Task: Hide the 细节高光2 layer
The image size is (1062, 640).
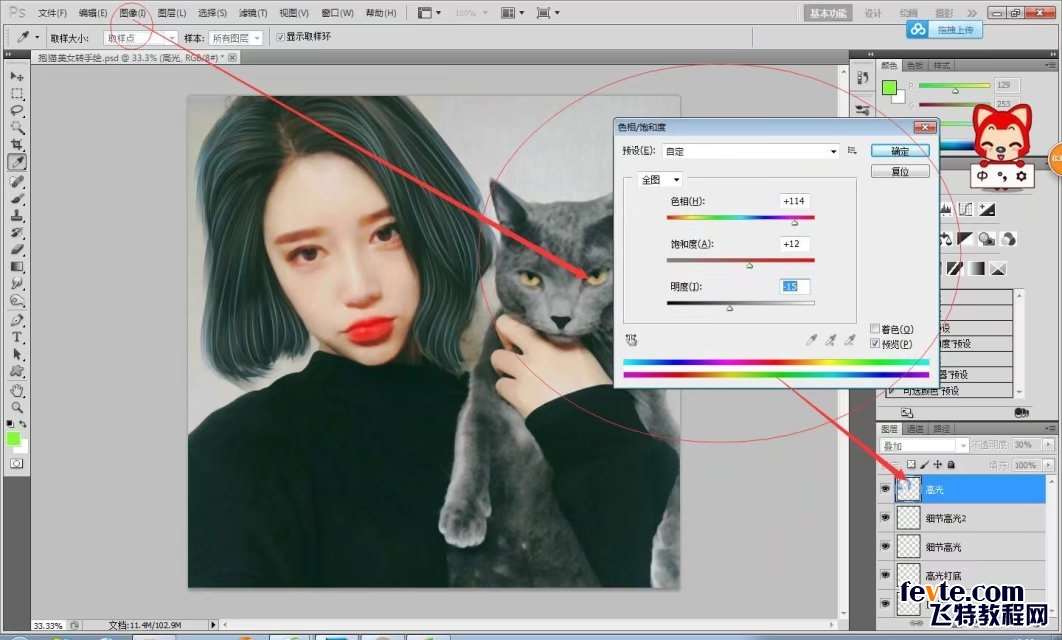Action: point(885,517)
